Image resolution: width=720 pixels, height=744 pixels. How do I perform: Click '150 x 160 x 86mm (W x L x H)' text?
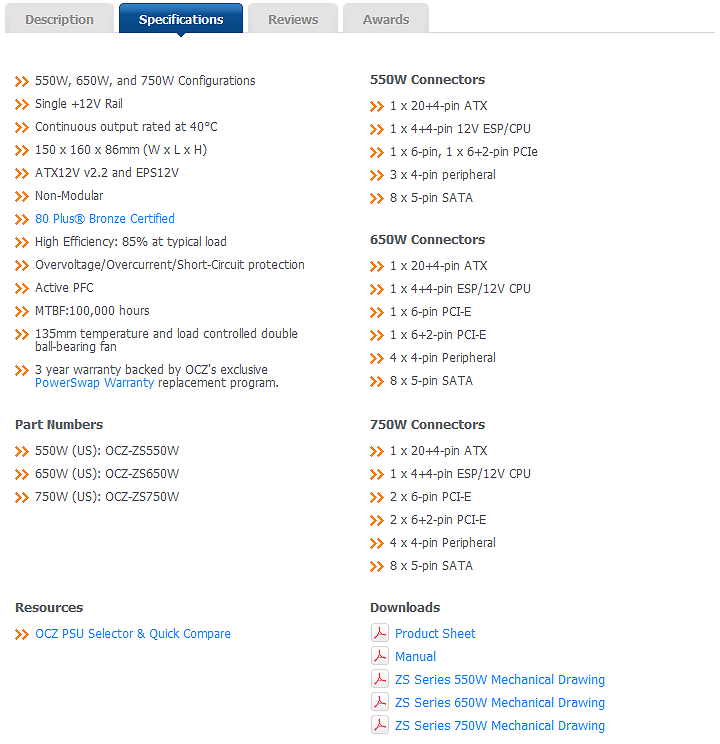pyautogui.click(x=121, y=150)
